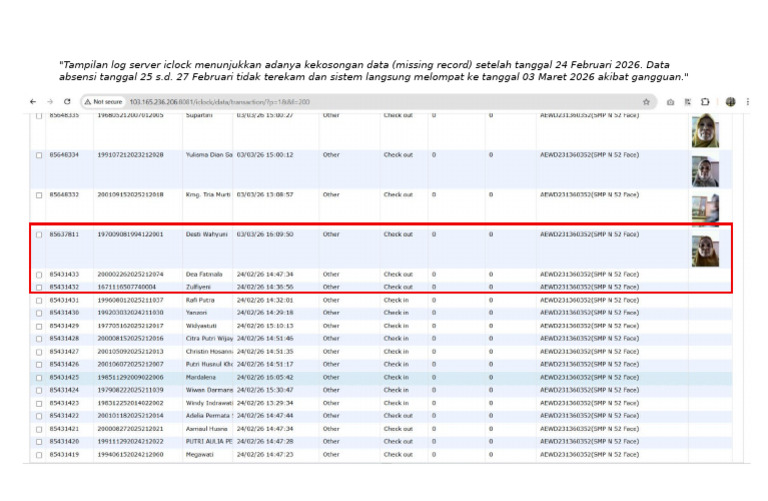The image size is (768, 501).
Task: Click device name in Desti Wahyuni's row
Action: pyautogui.click(x=590, y=234)
